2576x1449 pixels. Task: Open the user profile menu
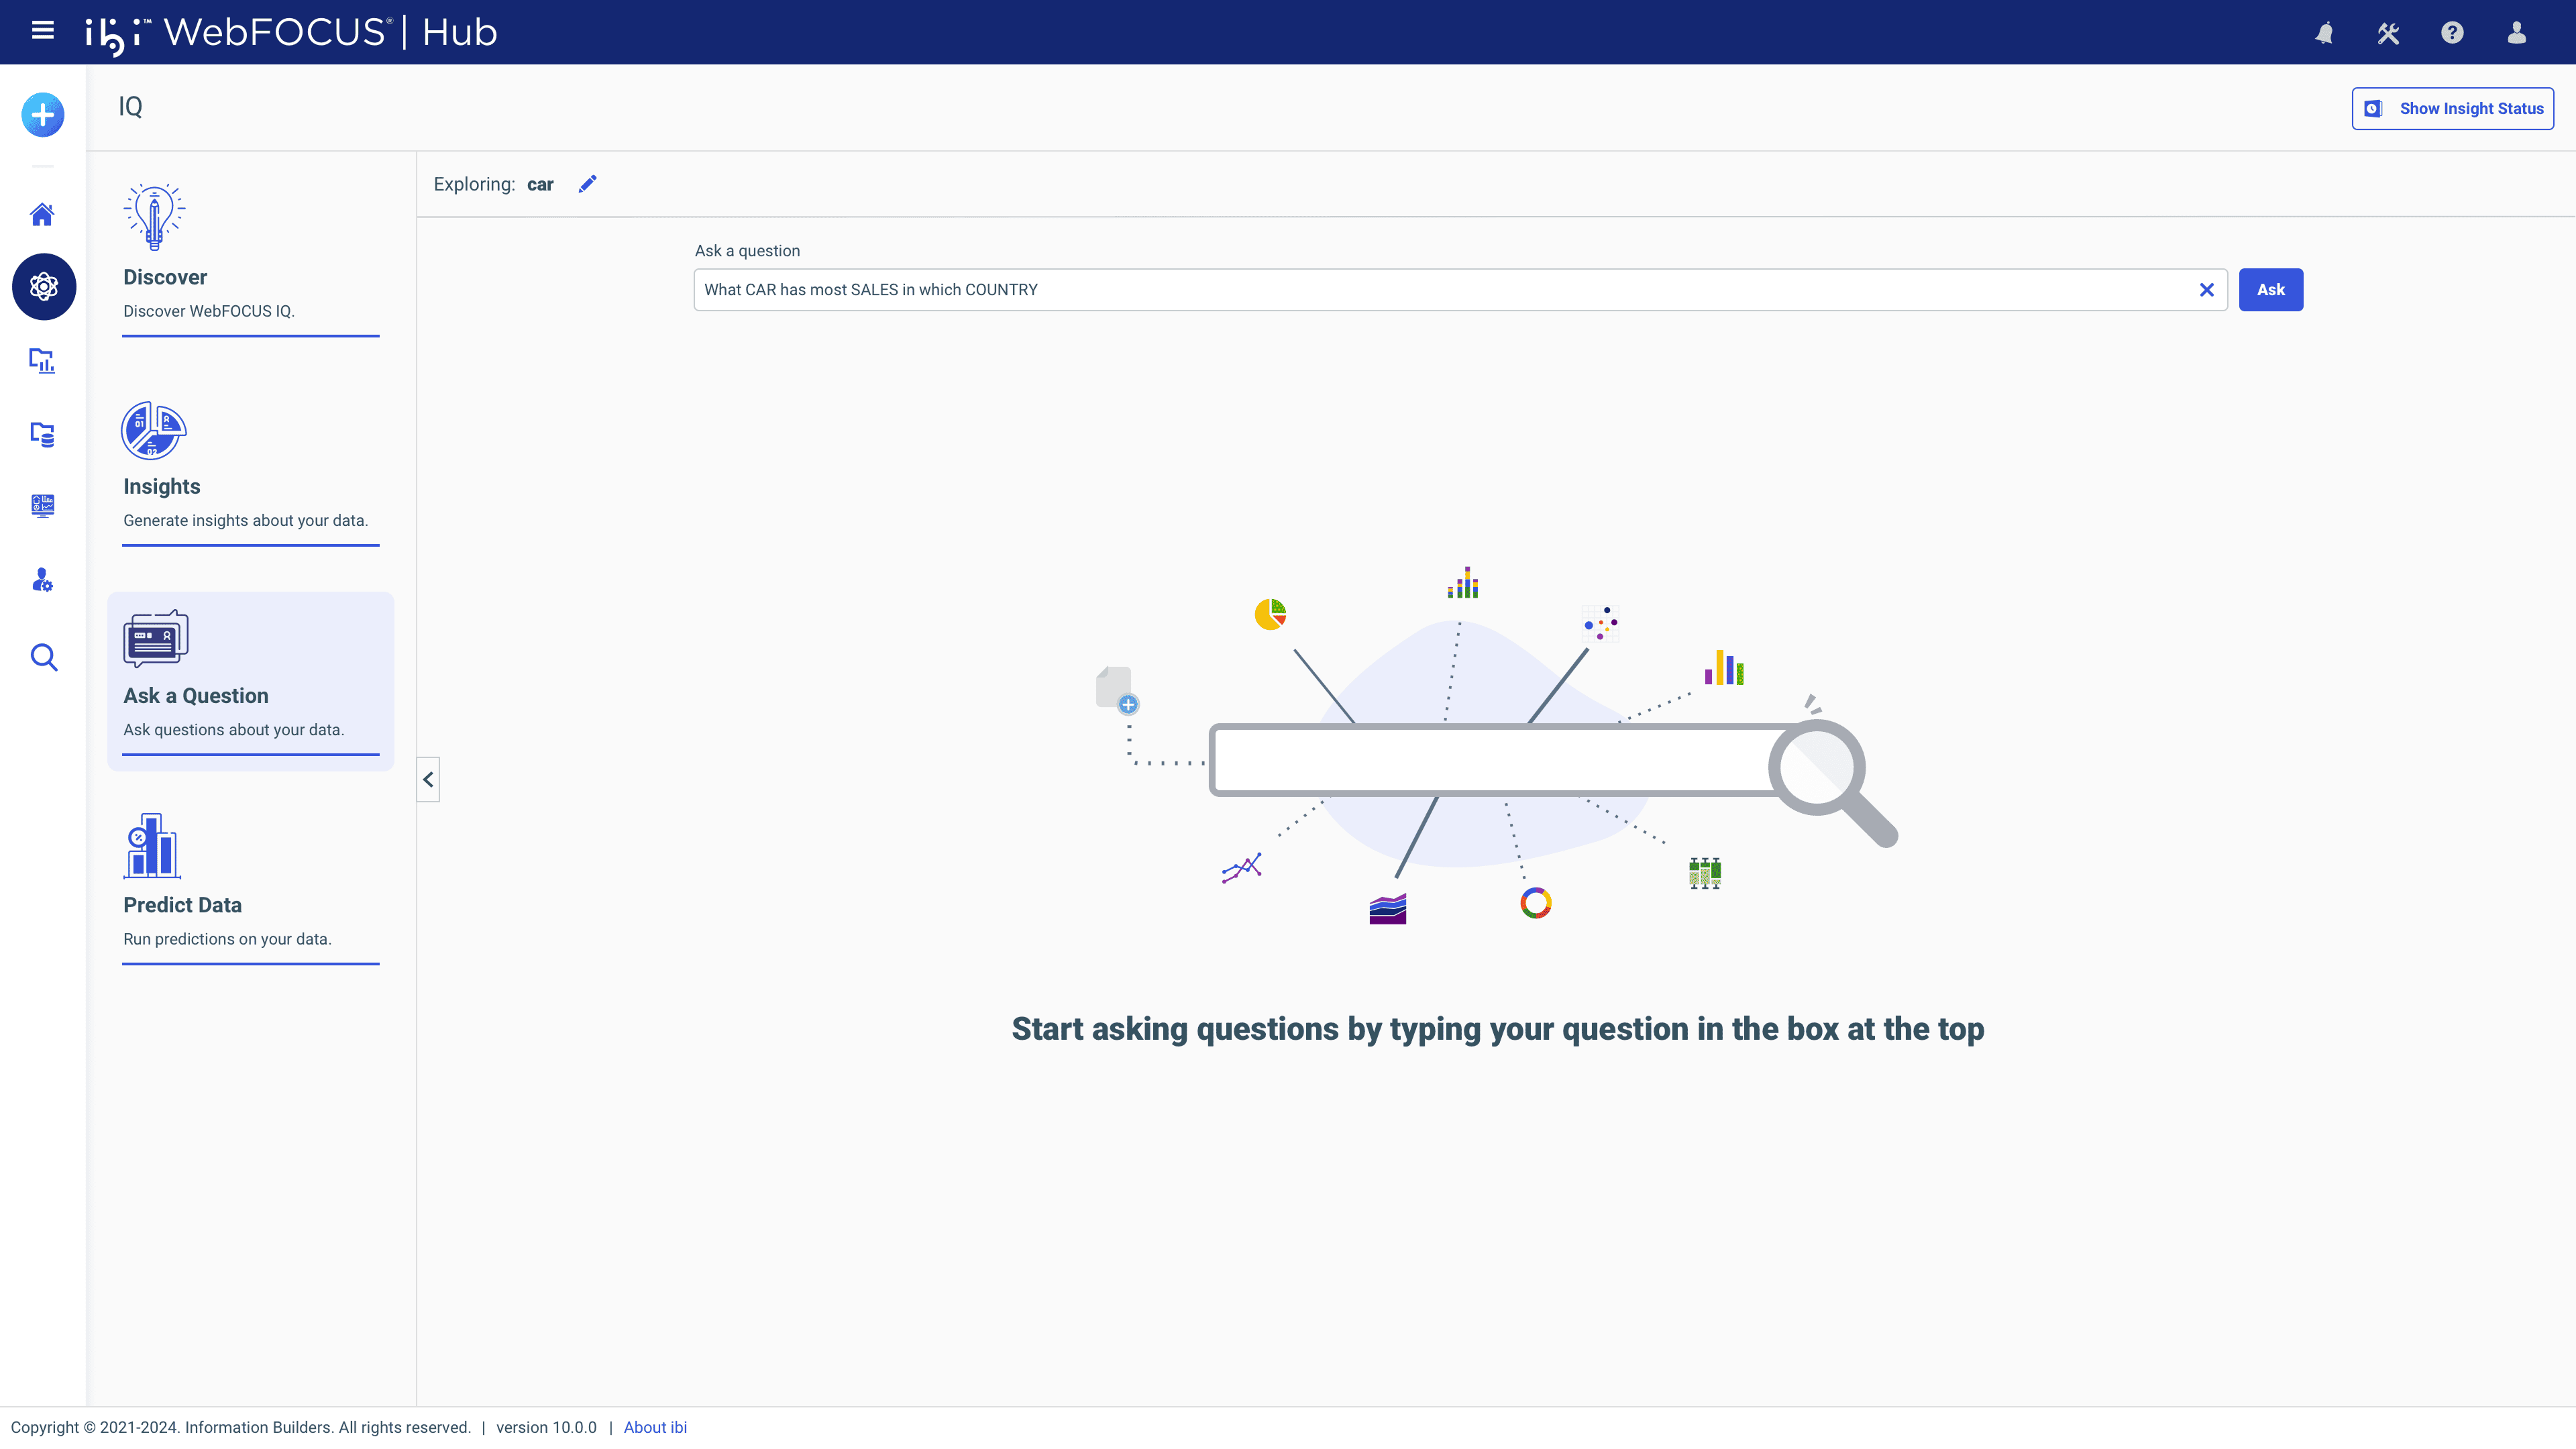point(2516,33)
